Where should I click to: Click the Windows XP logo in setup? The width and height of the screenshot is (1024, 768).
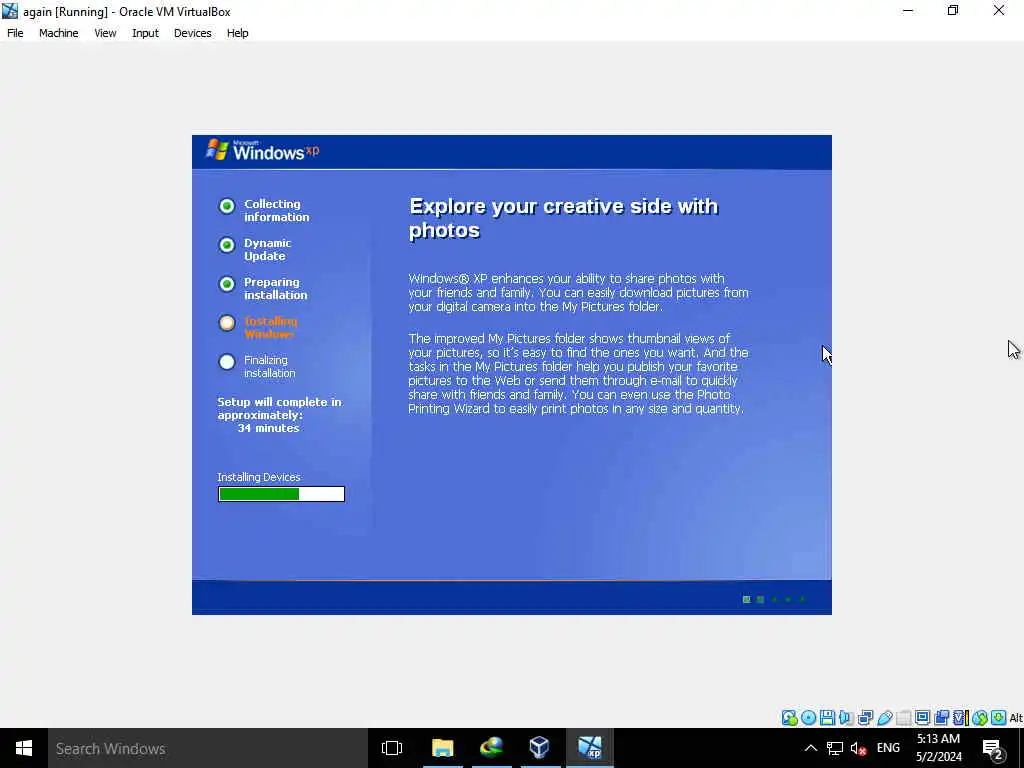pos(263,151)
